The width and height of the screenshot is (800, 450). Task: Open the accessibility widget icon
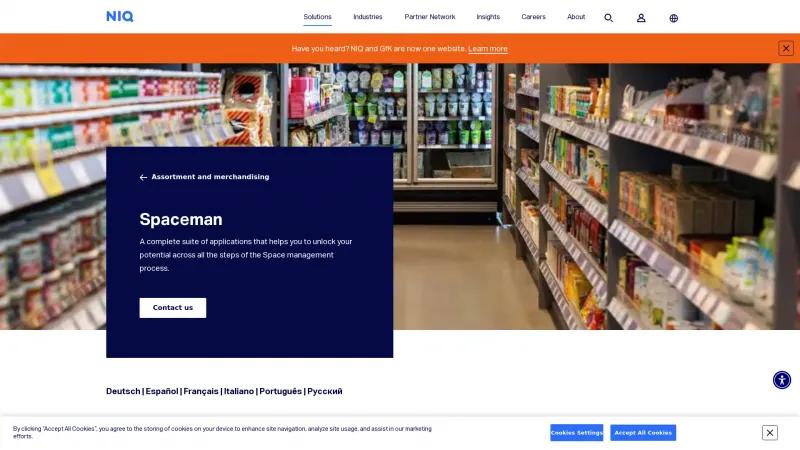782,380
